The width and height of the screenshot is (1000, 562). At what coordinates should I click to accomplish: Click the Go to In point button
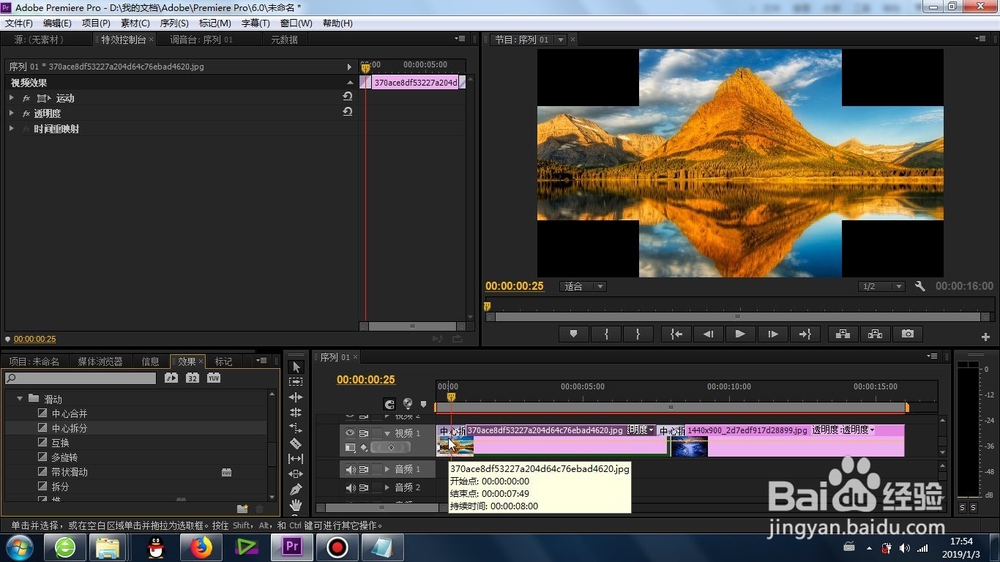pyautogui.click(x=676, y=334)
